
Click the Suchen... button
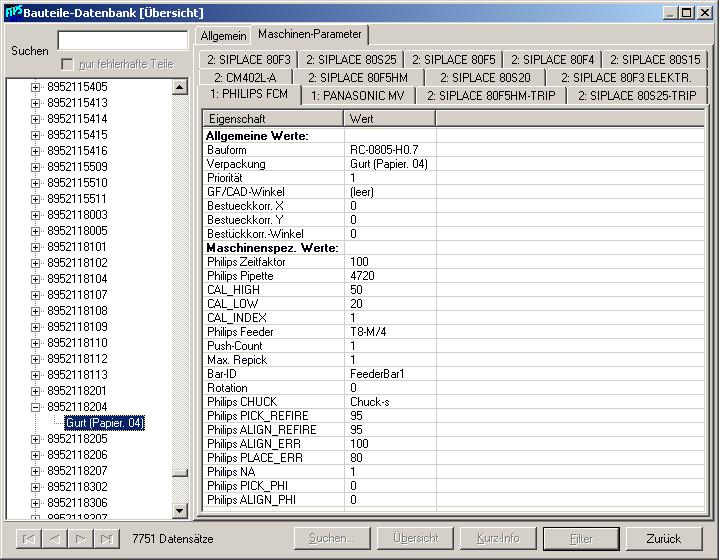click(x=332, y=538)
